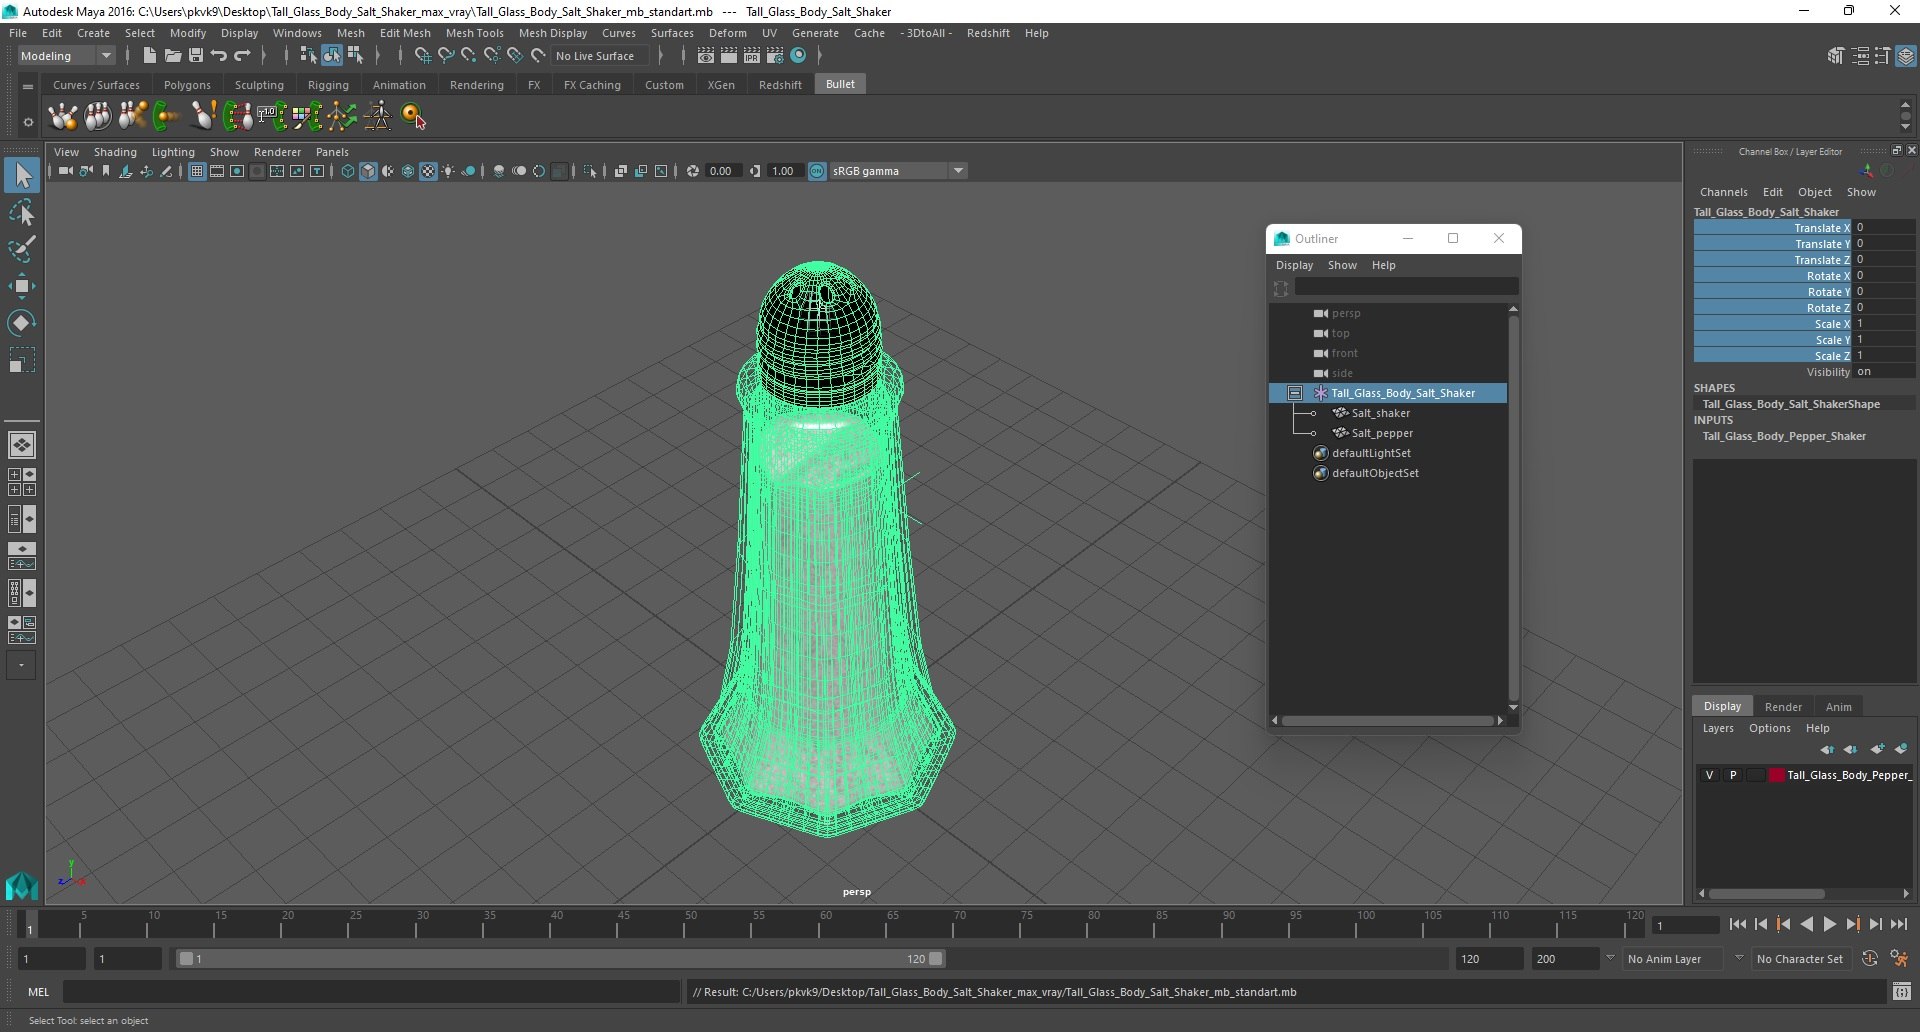
Task: Move selected layer up icon
Action: [x=1827, y=749]
